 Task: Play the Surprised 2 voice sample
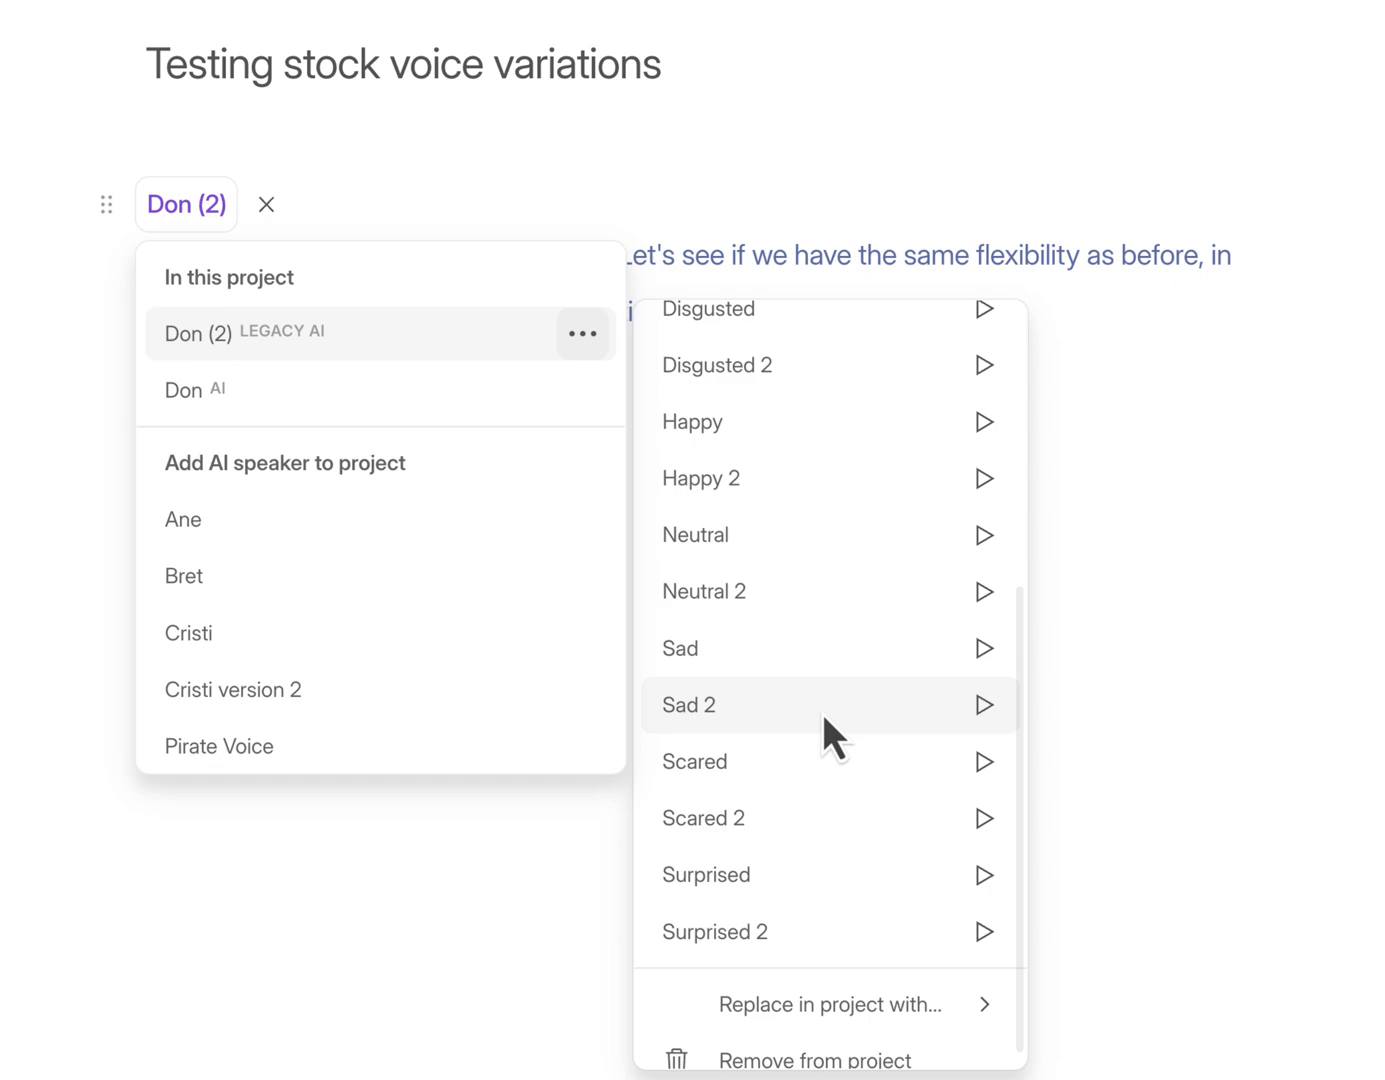(x=984, y=932)
